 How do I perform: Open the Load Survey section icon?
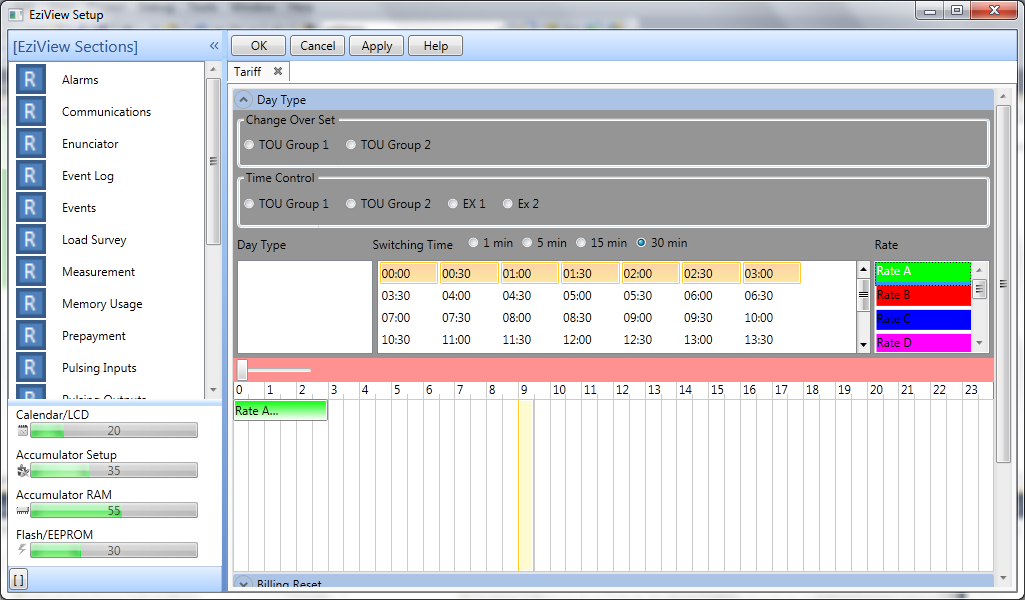pyautogui.click(x=30, y=240)
